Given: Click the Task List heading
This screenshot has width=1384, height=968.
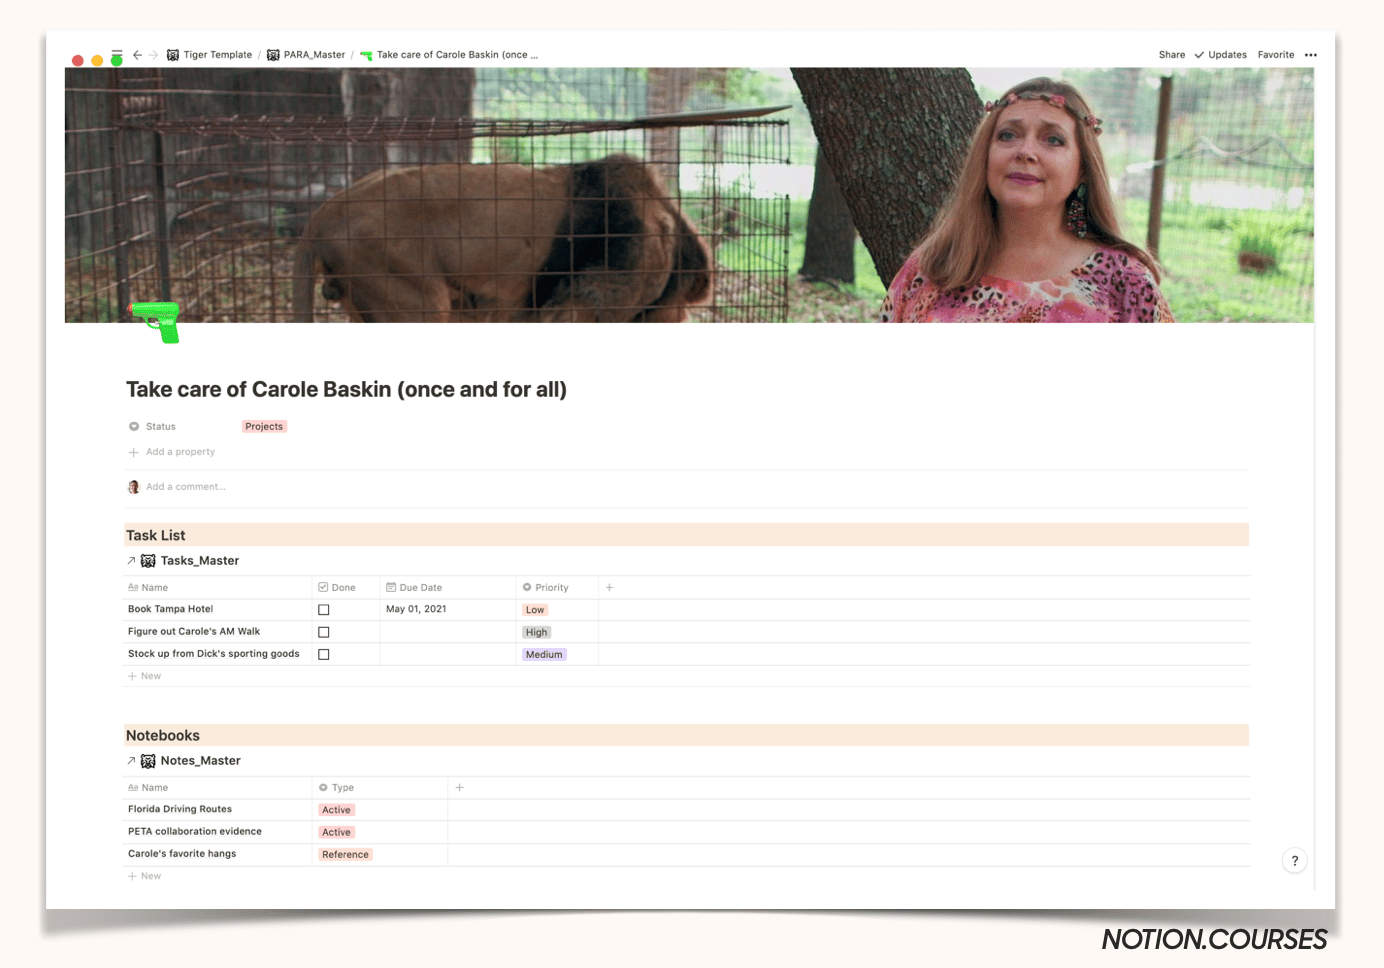Looking at the screenshot, I should pyautogui.click(x=156, y=536).
